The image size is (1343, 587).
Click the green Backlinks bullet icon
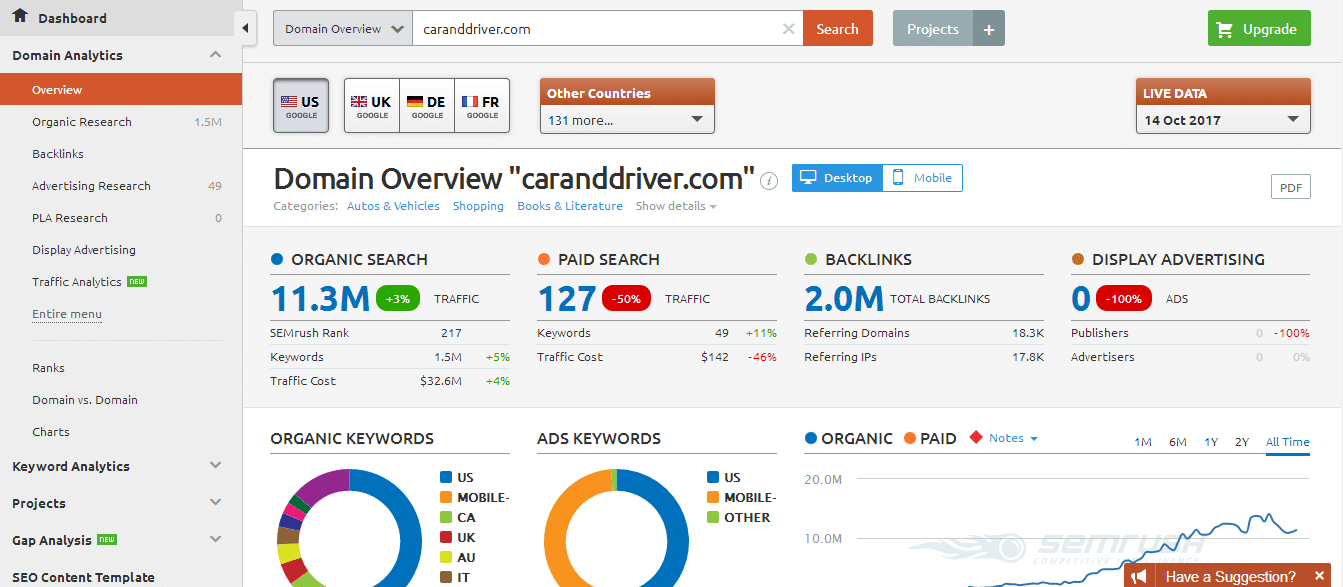point(811,259)
